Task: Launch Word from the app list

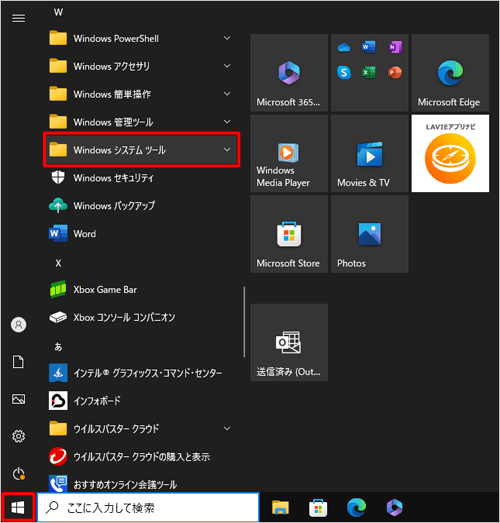Action: pyautogui.click(x=141, y=233)
